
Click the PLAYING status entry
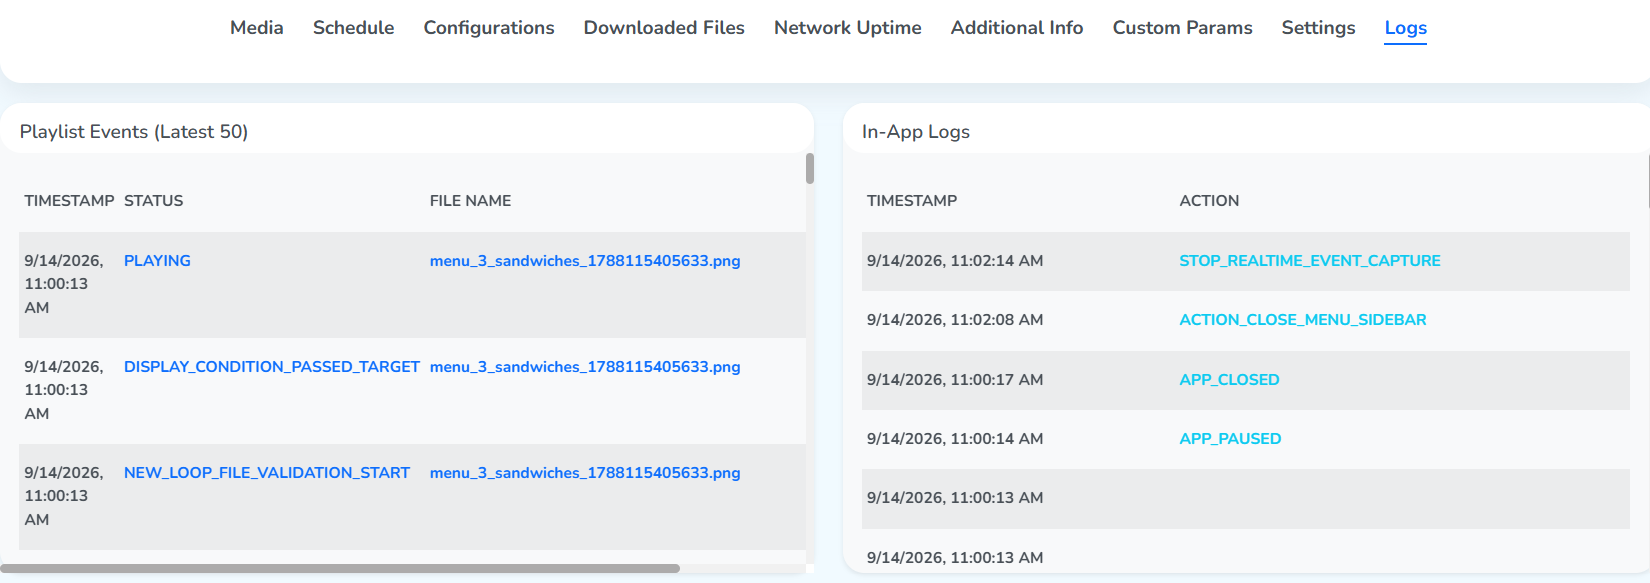(157, 261)
